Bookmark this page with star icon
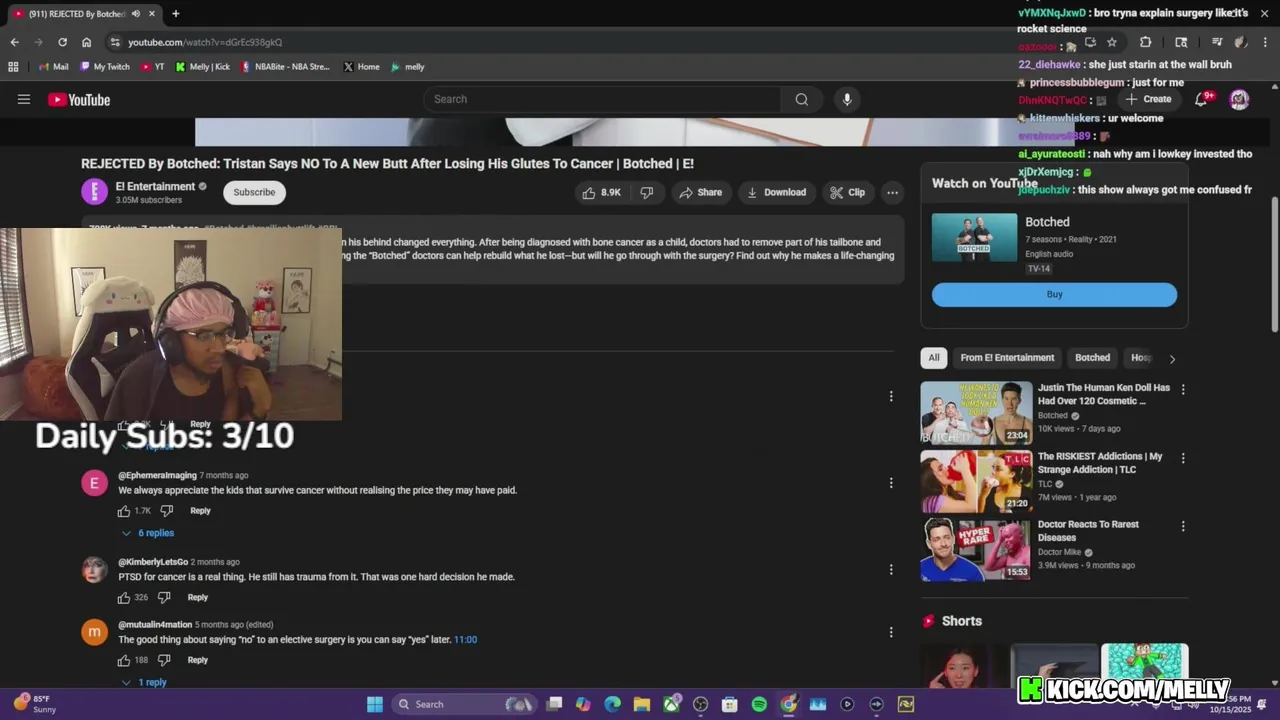Viewport: 1280px width, 720px height. click(1112, 42)
